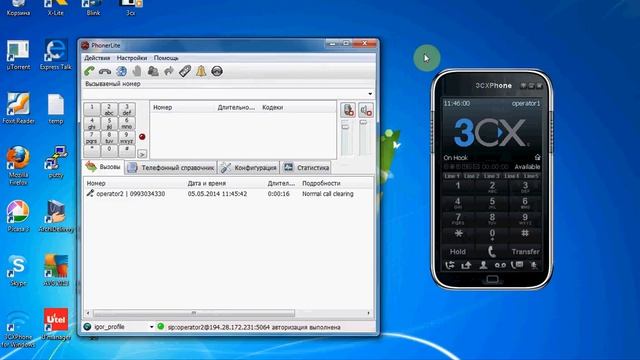The height and width of the screenshot is (360, 640).
Task: Click the call forward arrow icon in PhonerLite
Action: 169,71
